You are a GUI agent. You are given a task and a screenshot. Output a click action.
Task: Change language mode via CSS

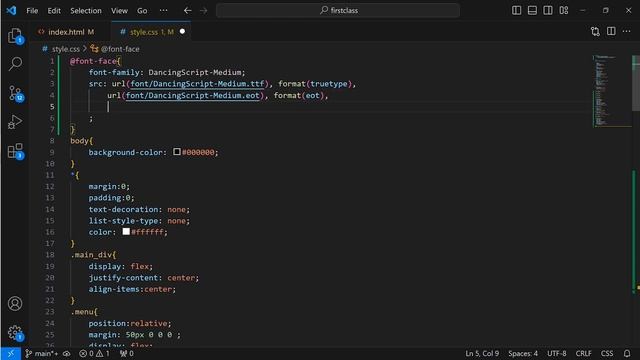click(x=607, y=353)
